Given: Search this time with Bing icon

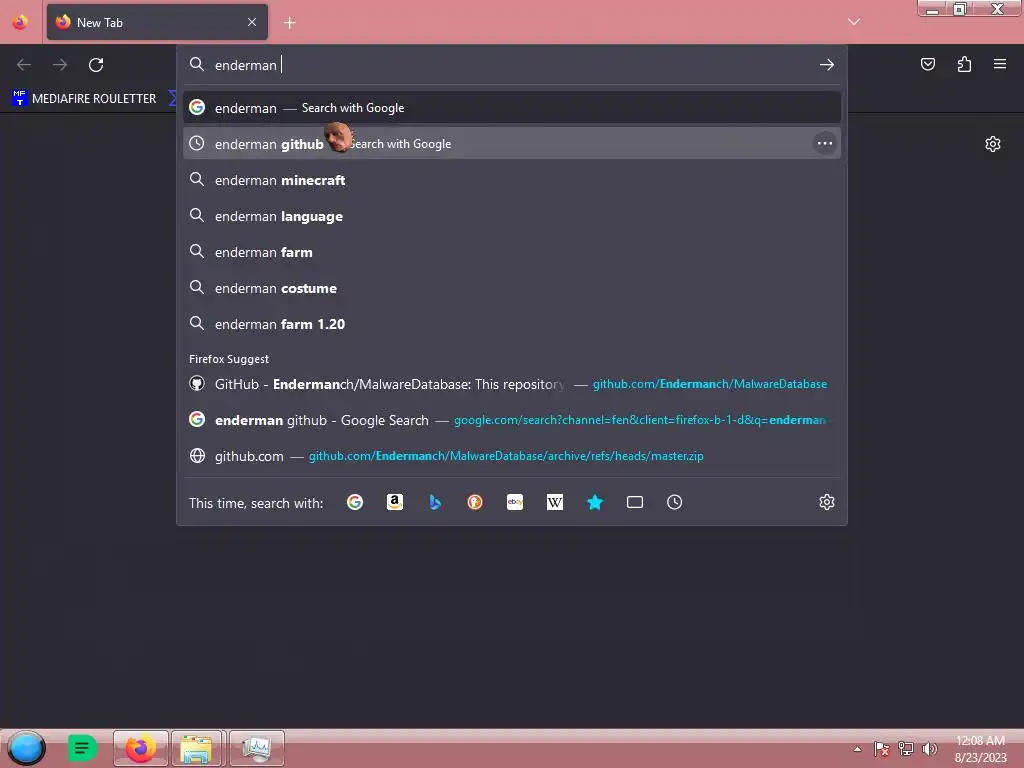Looking at the screenshot, I should [435, 502].
